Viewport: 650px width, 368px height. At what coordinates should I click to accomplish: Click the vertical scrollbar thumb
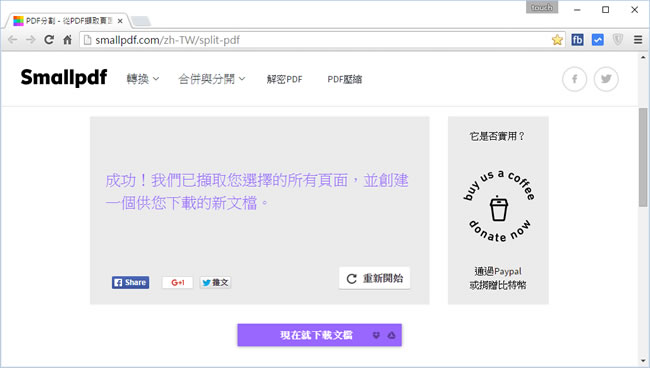643,157
